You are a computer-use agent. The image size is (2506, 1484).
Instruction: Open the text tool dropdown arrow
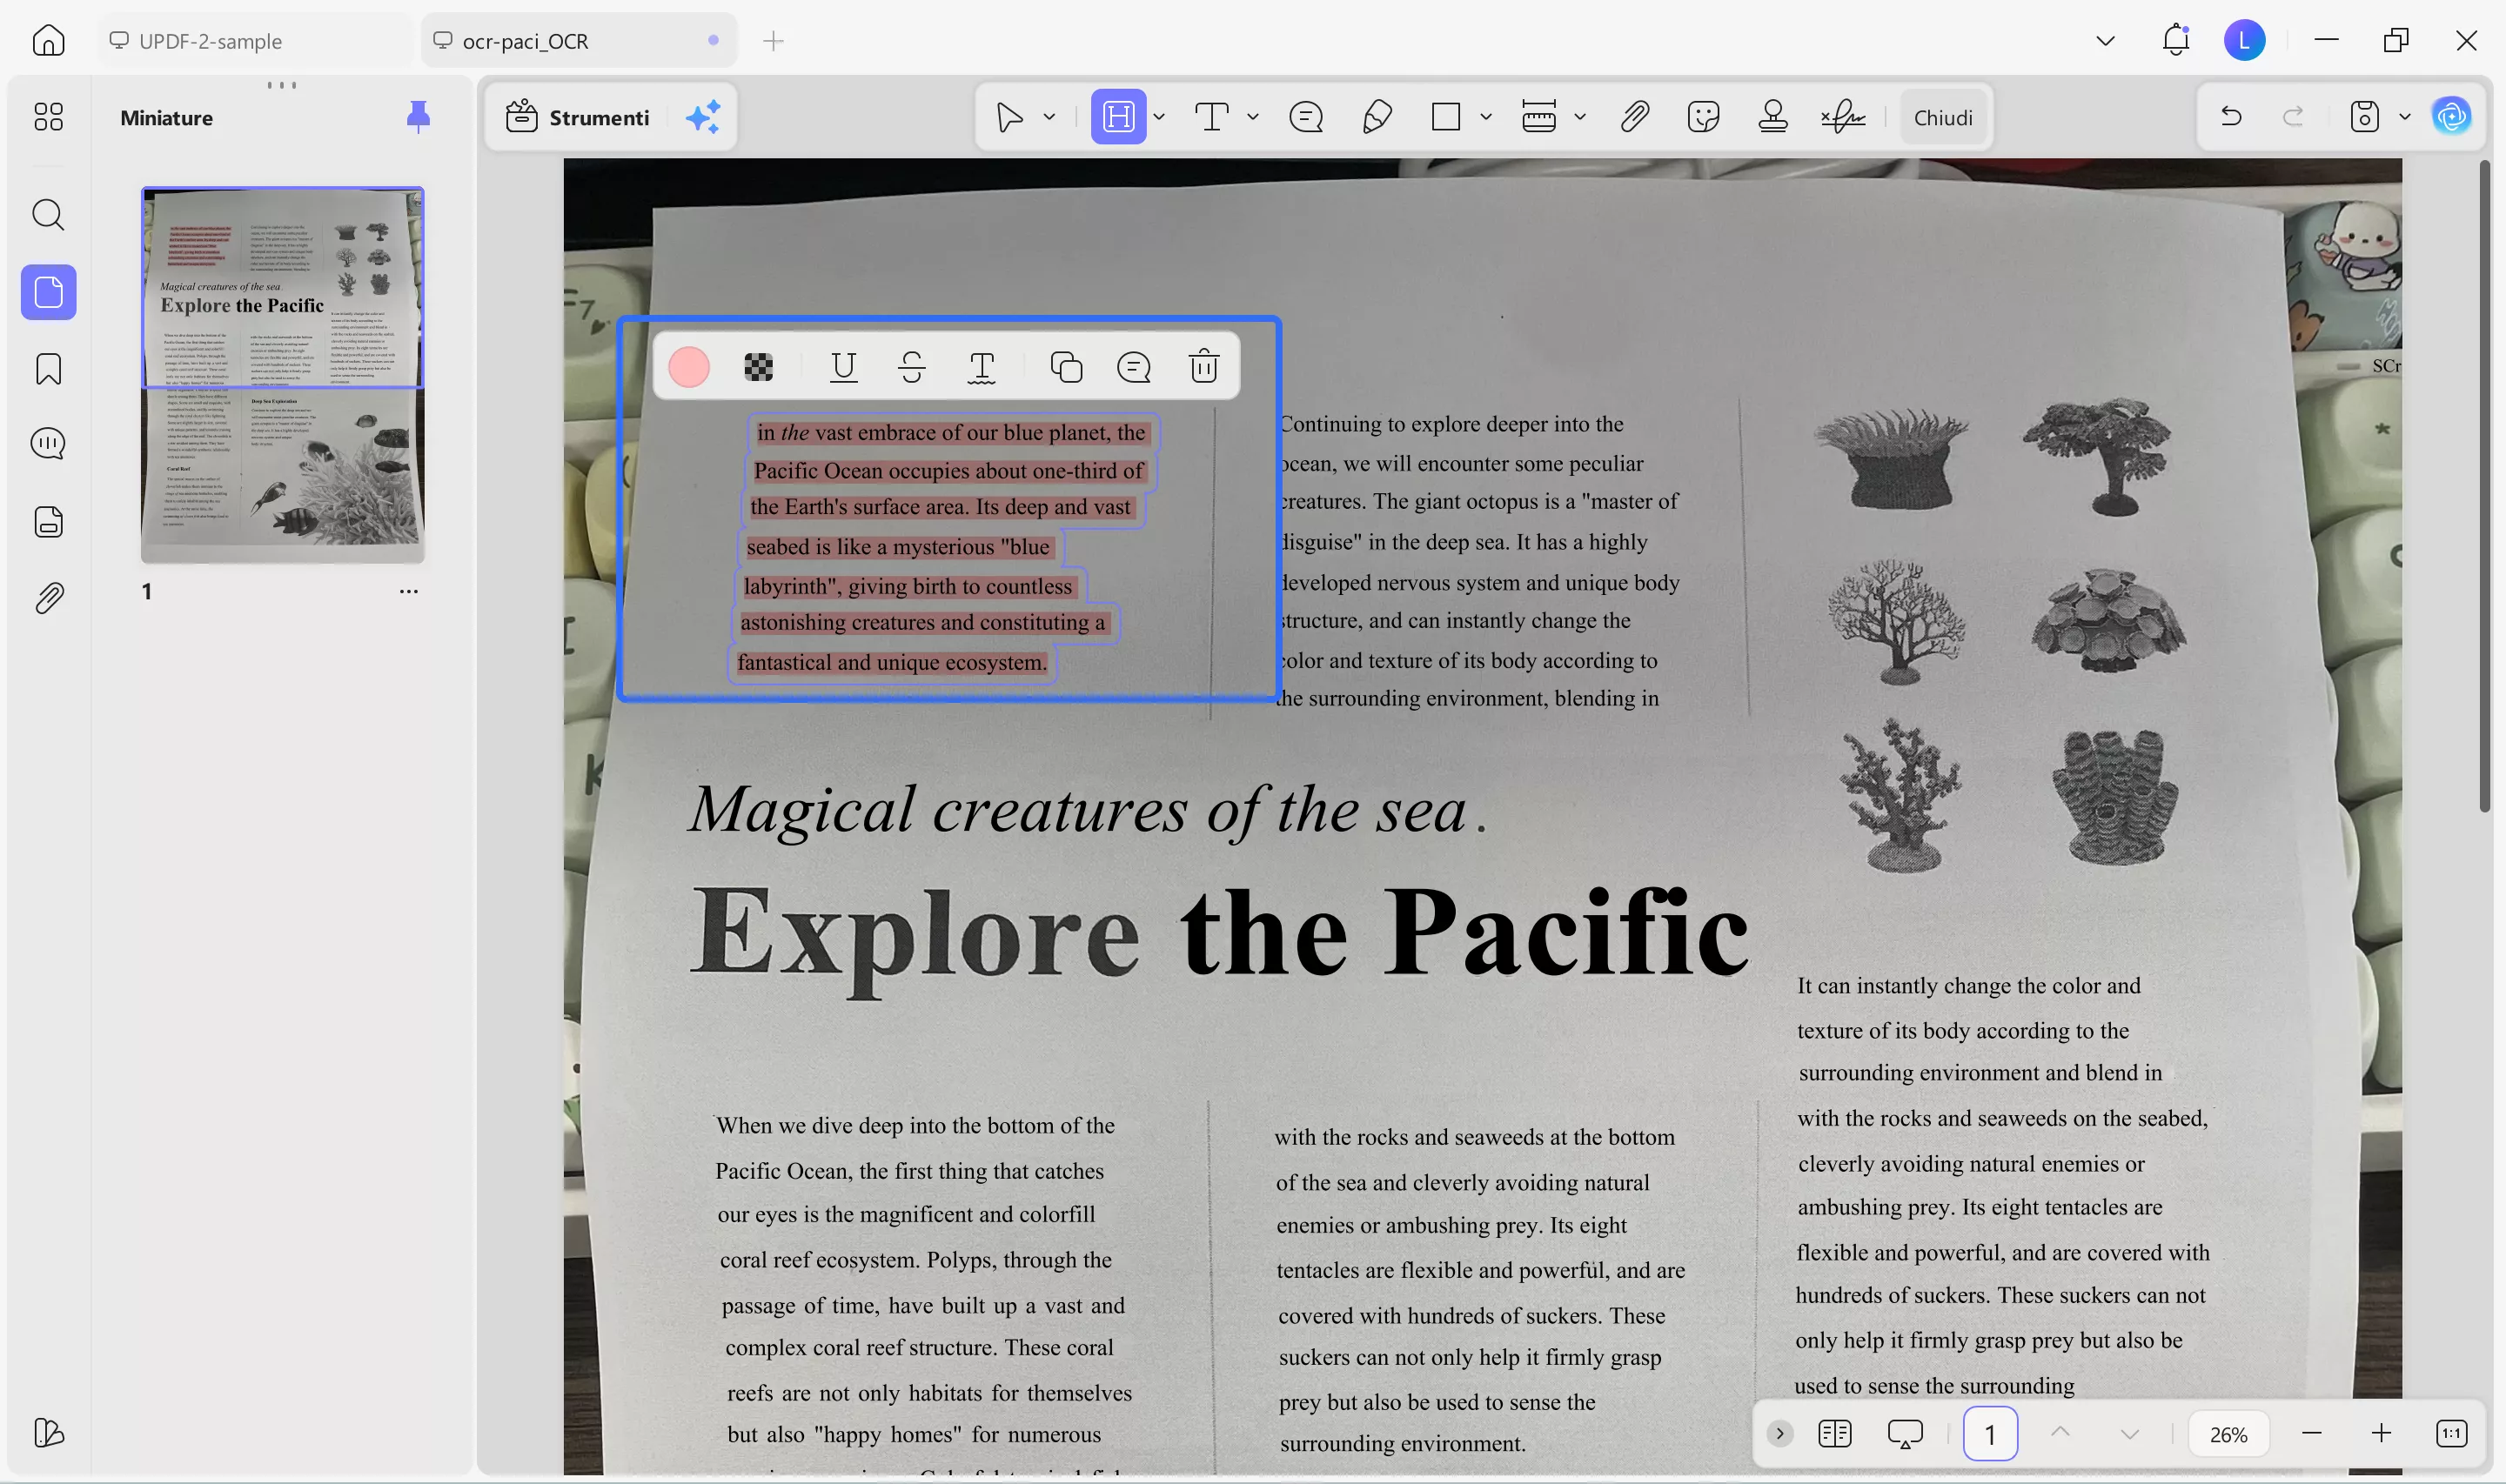pyautogui.click(x=1251, y=116)
